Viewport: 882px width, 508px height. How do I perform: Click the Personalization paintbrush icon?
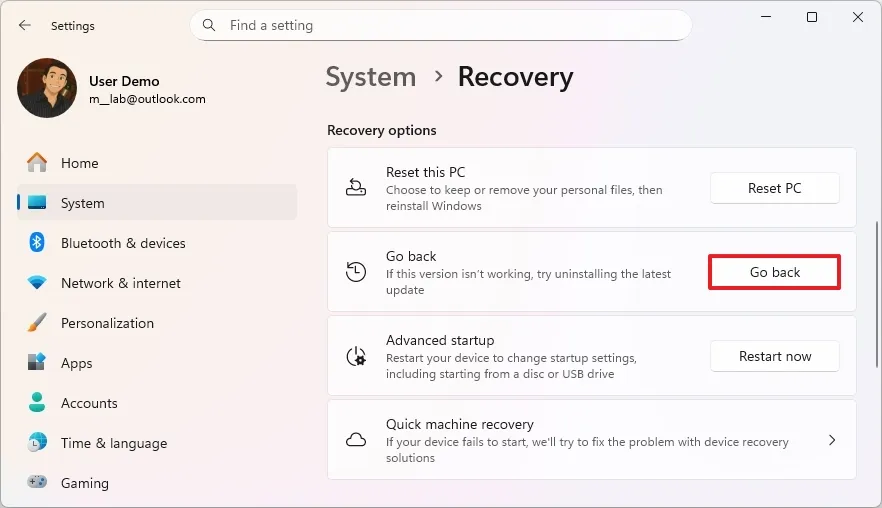(x=37, y=323)
